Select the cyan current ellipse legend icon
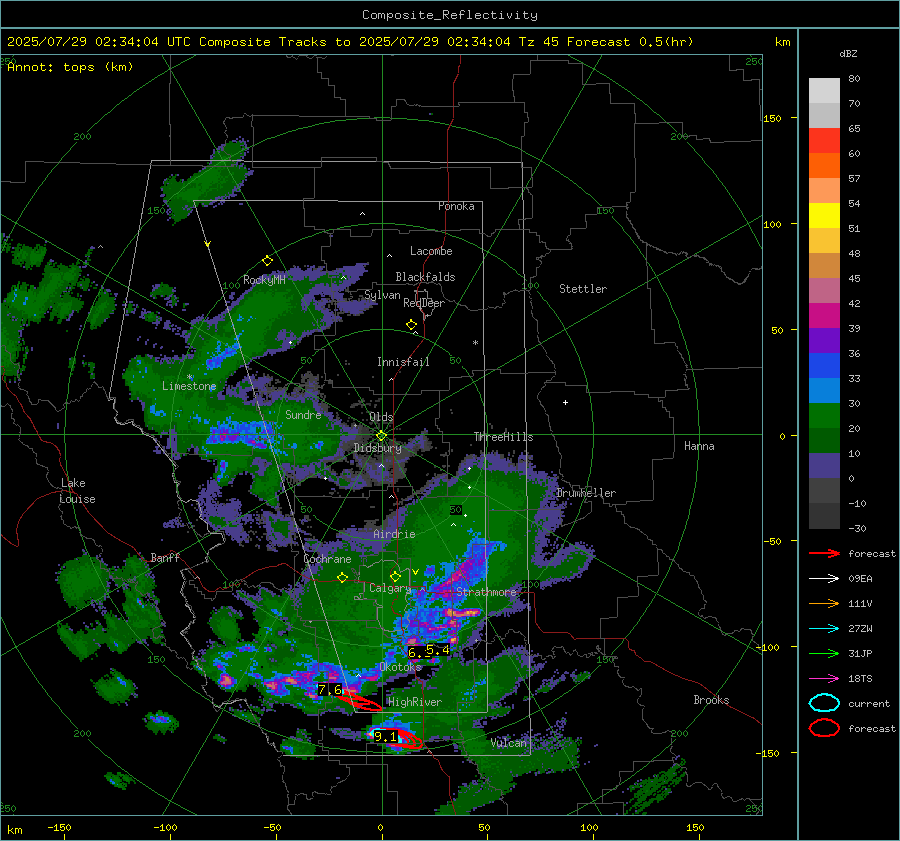The image size is (900, 841). 824,703
